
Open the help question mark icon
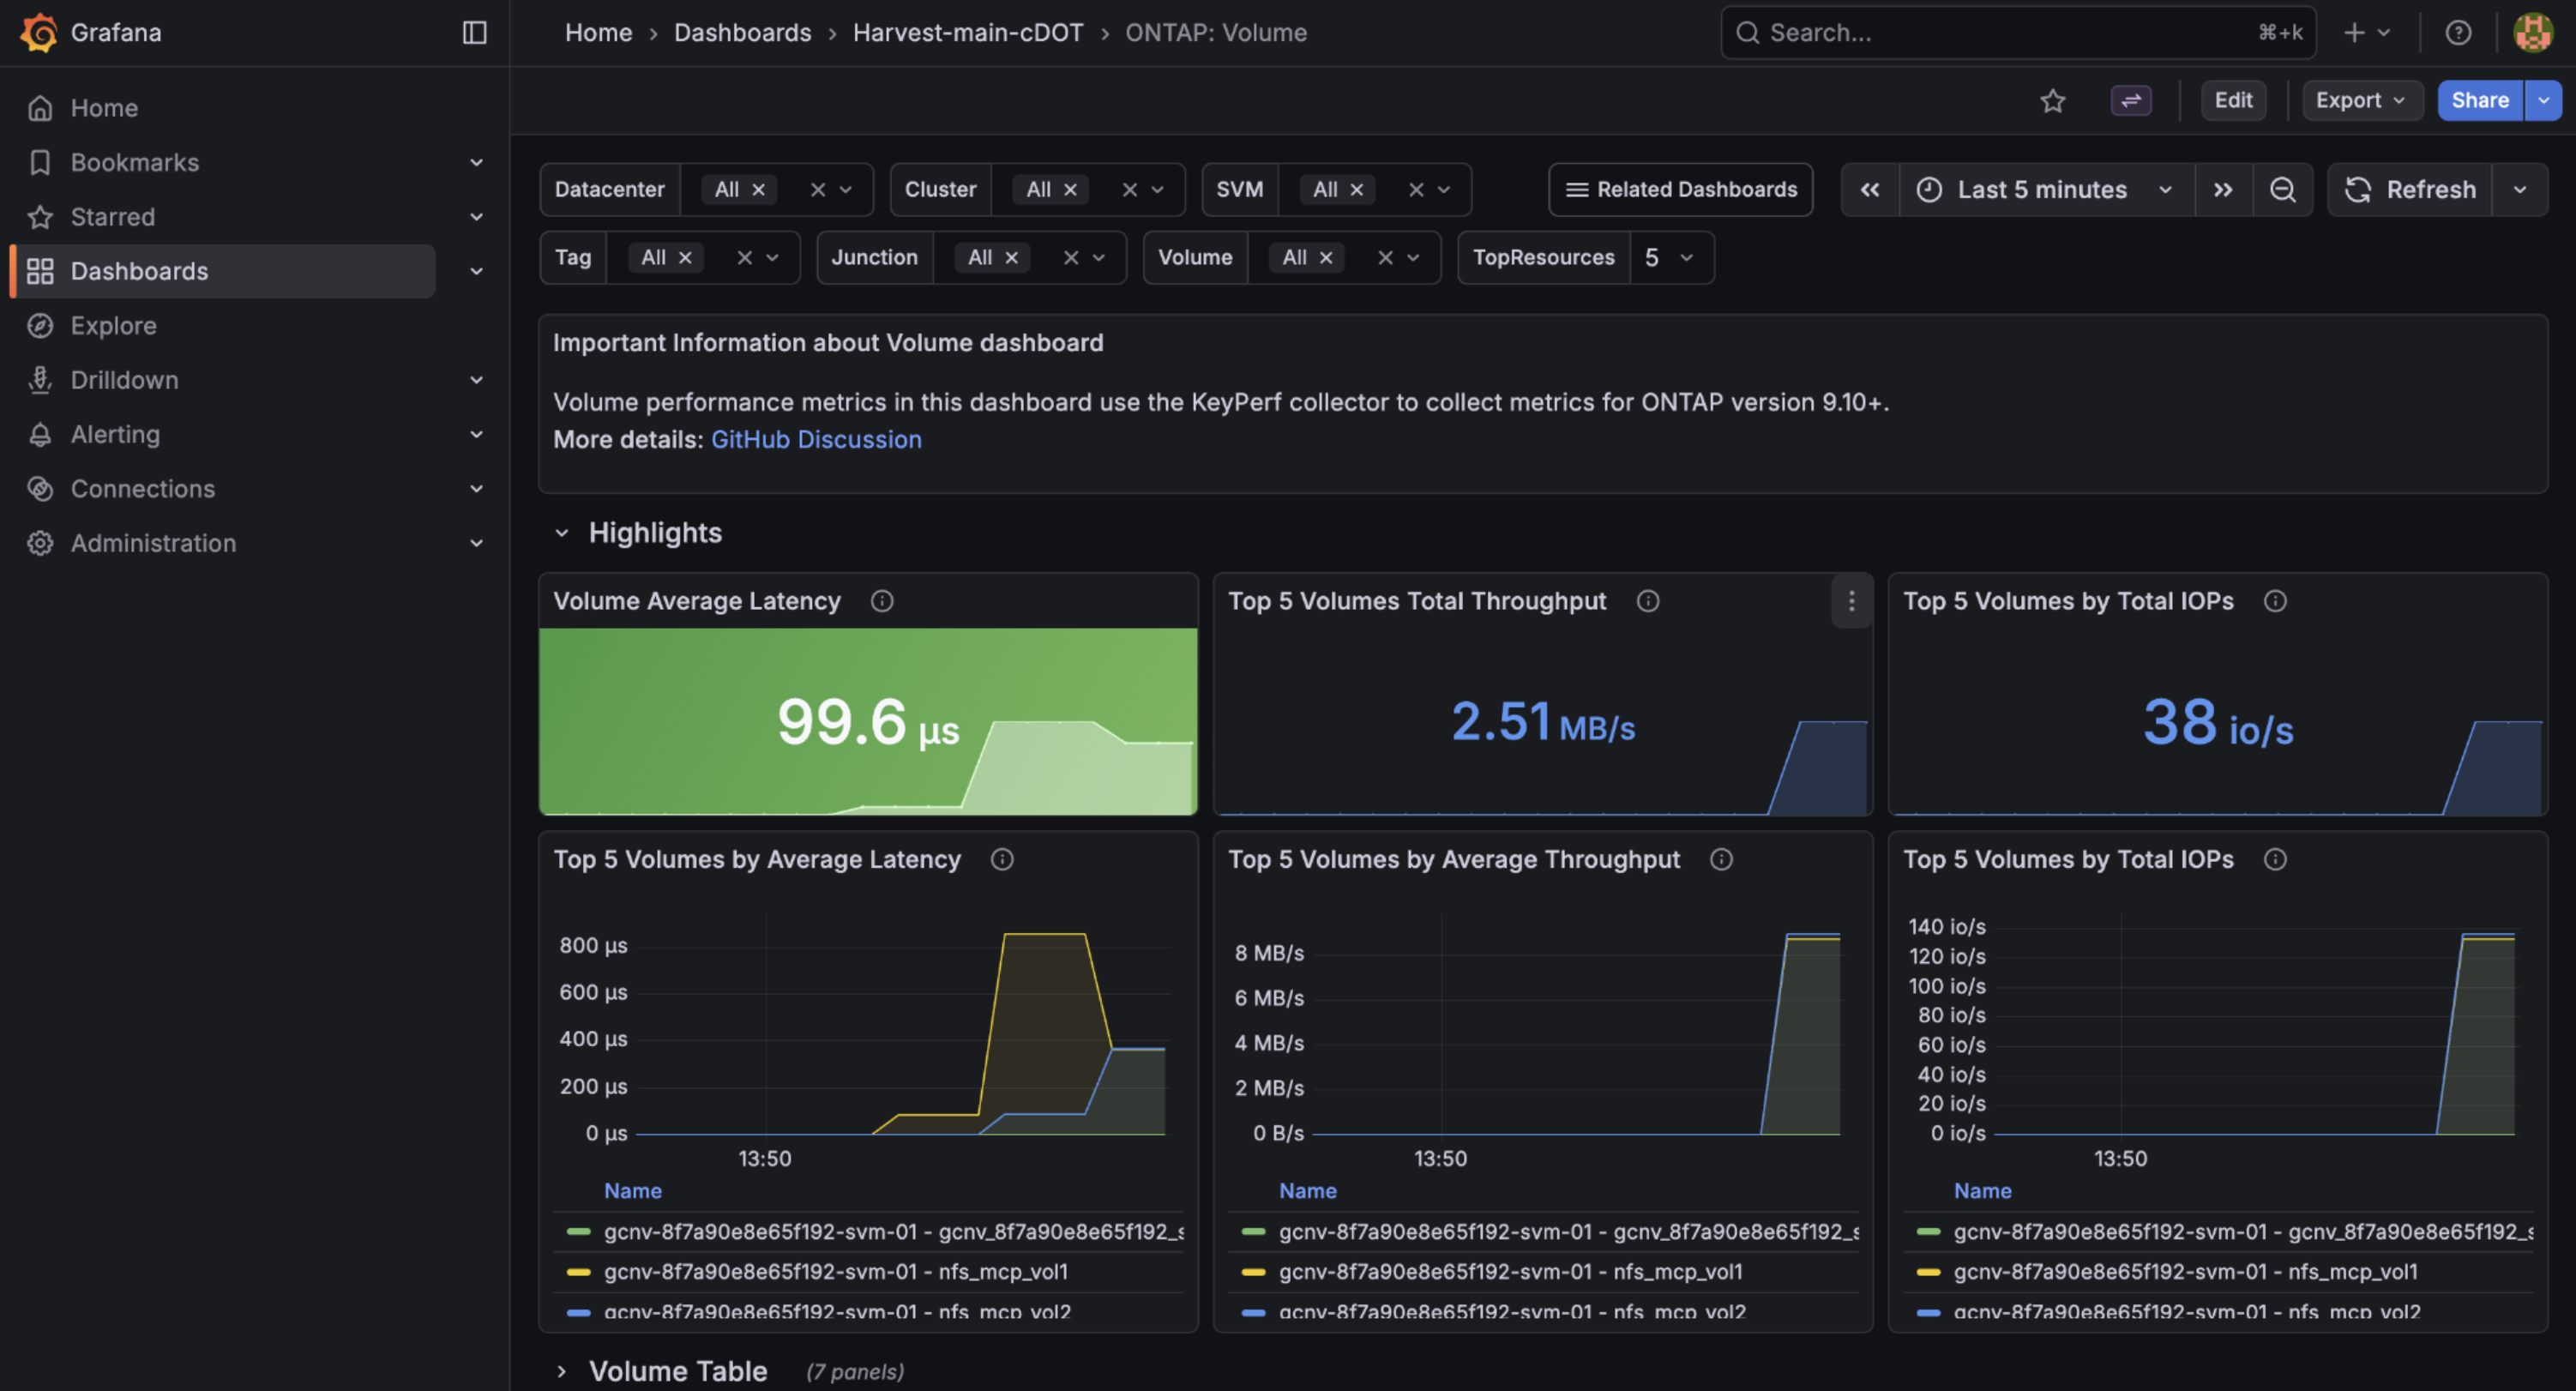coord(2458,32)
